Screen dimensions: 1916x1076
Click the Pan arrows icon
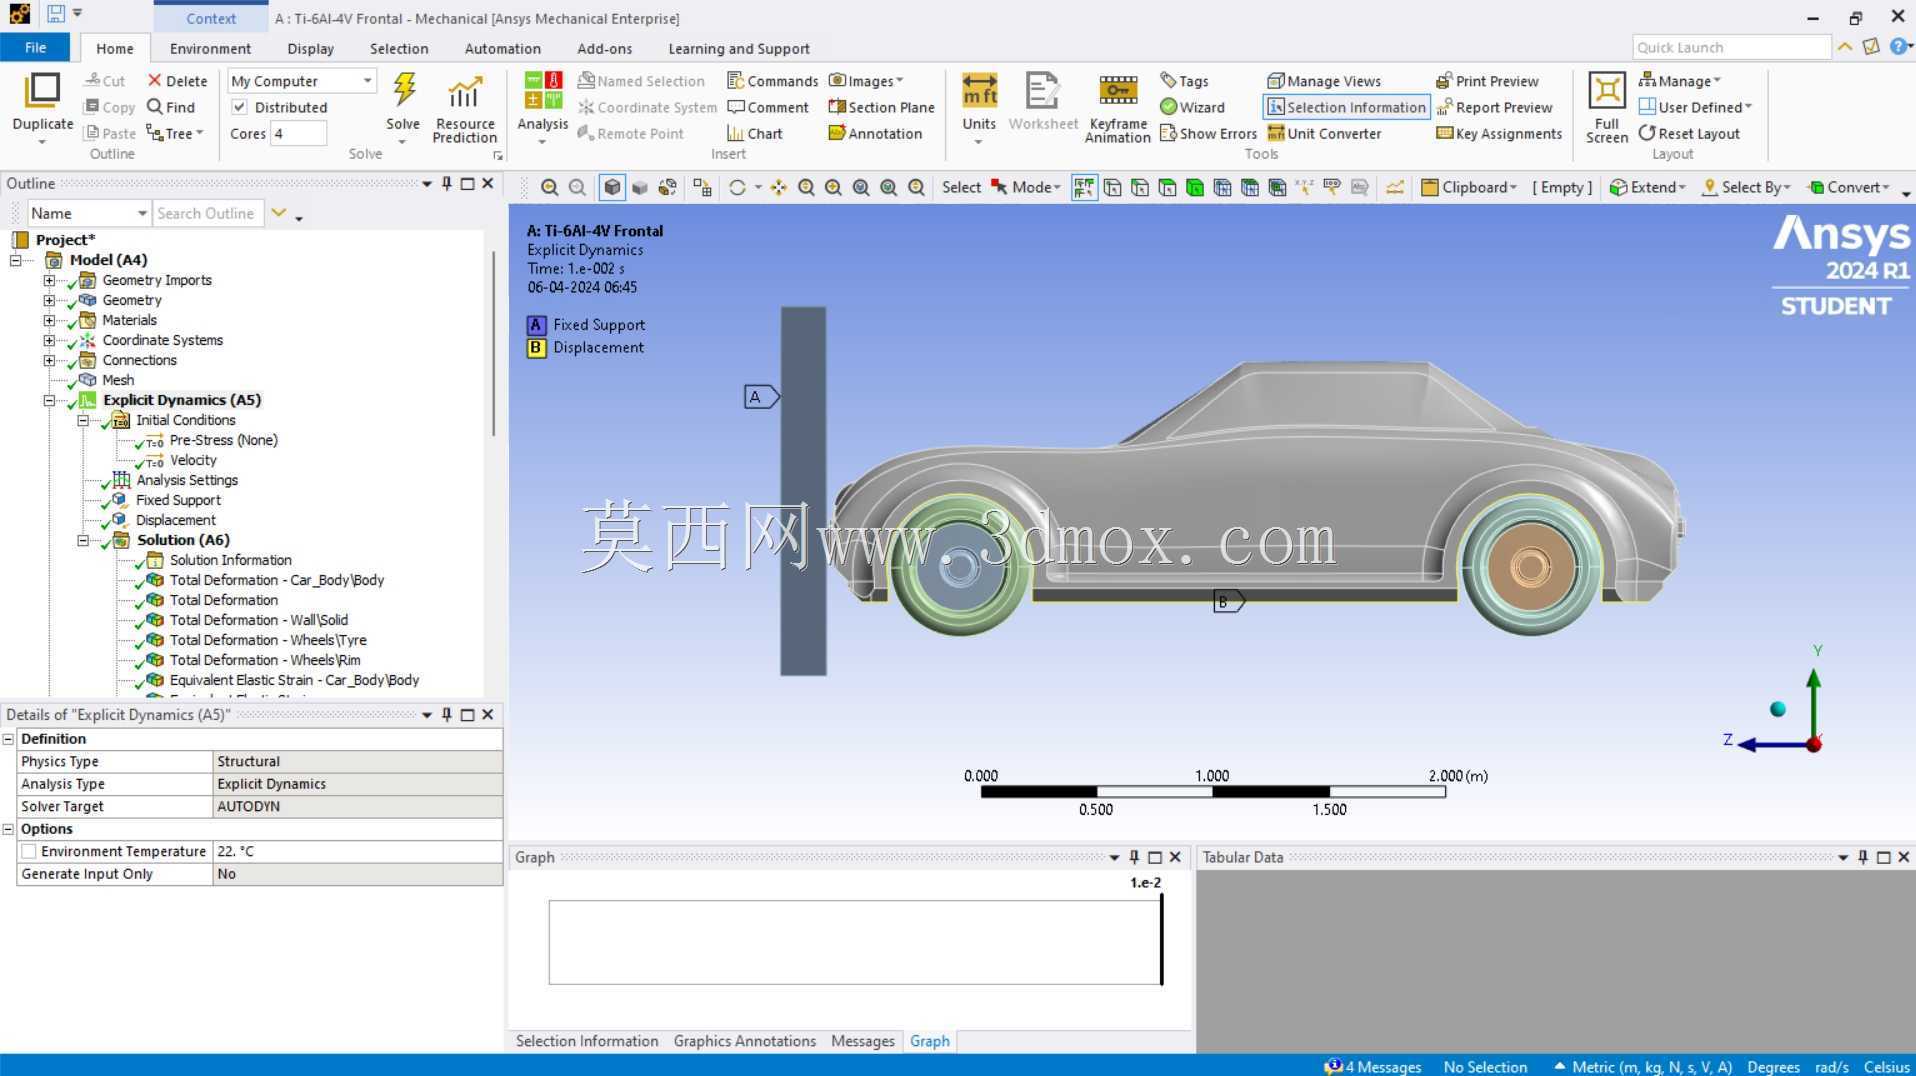[x=778, y=187]
